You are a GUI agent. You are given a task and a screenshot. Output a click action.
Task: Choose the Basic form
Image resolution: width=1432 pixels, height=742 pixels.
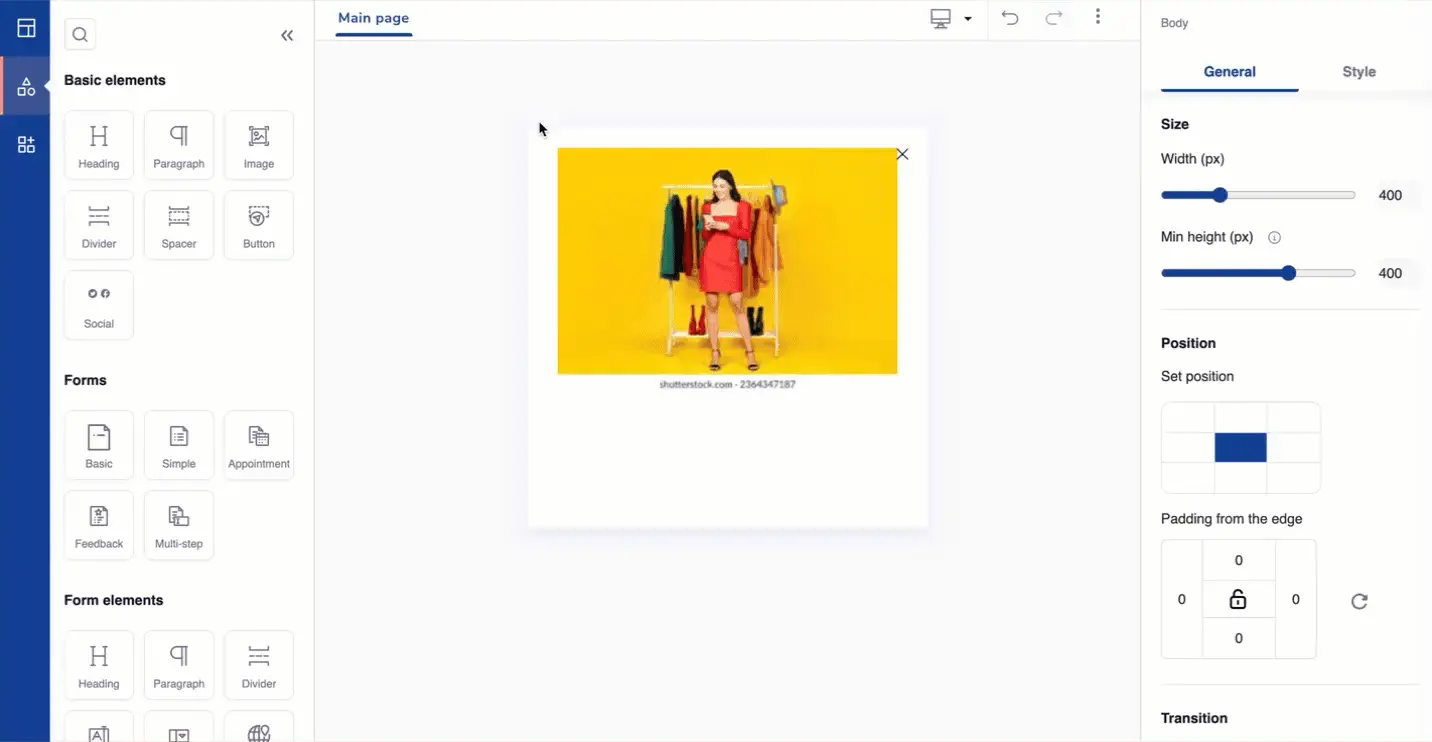(x=99, y=445)
